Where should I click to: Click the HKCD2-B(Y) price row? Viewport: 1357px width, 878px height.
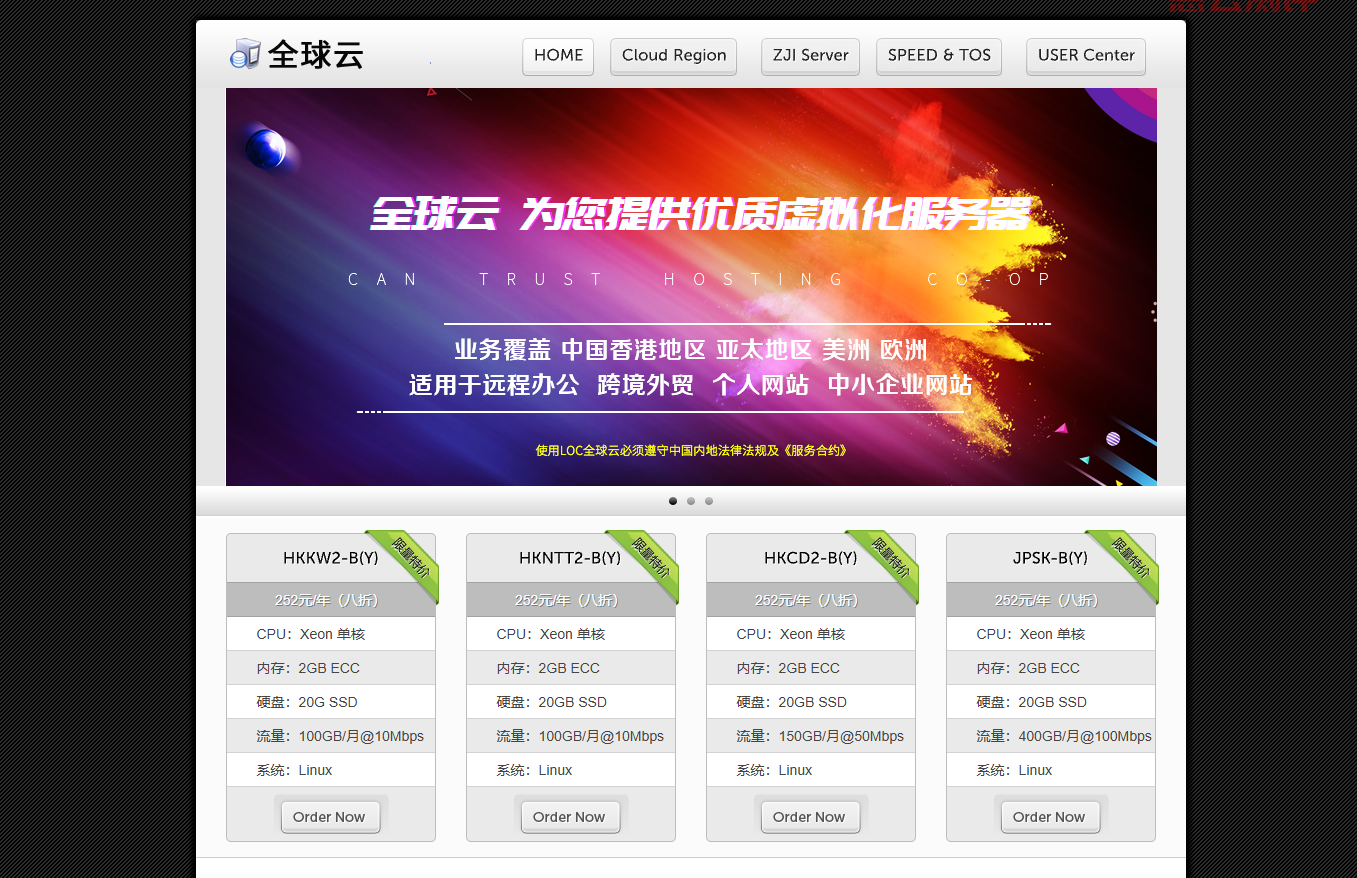(810, 600)
